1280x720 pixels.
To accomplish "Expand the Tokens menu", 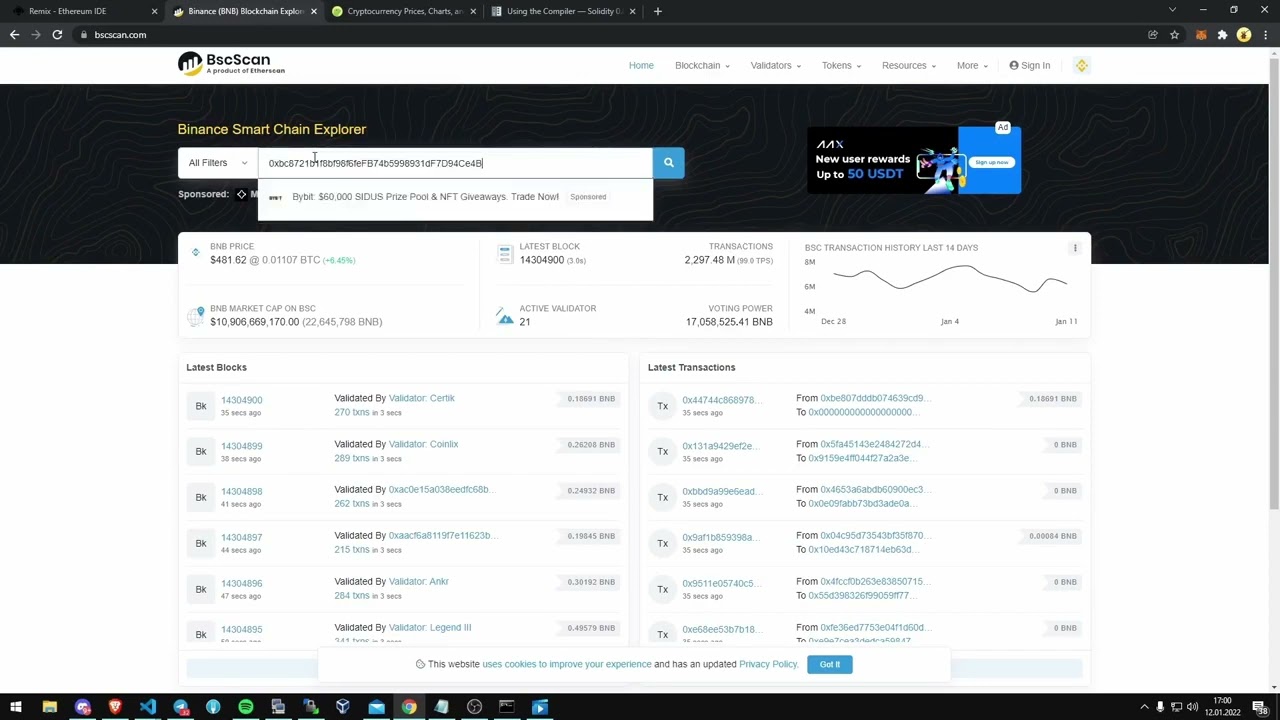I will (841, 66).
